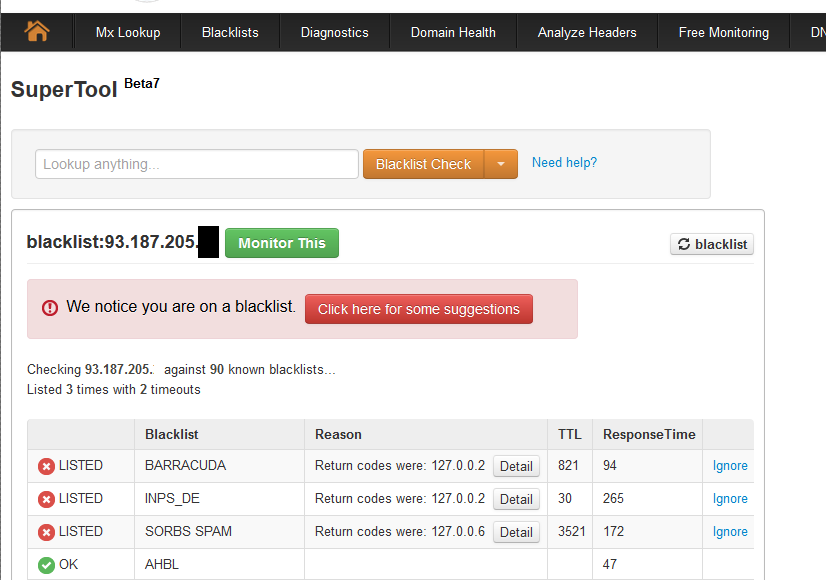Click the red LISTED icon beside INPS_DE
The width and height of the screenshot is (826, 580).
pos(46,498)
